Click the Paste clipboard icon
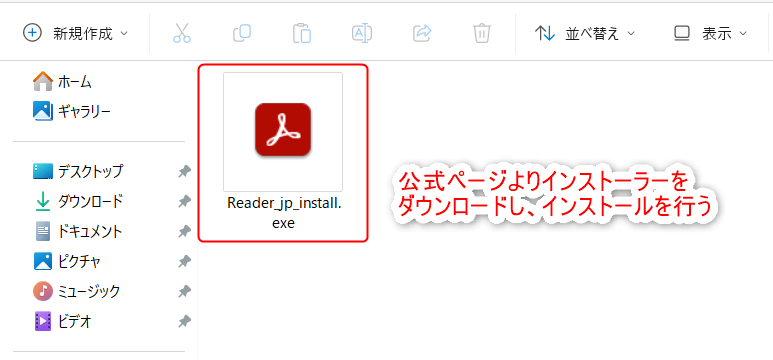This screenshot has height=360, width=773. pos(302,34)
